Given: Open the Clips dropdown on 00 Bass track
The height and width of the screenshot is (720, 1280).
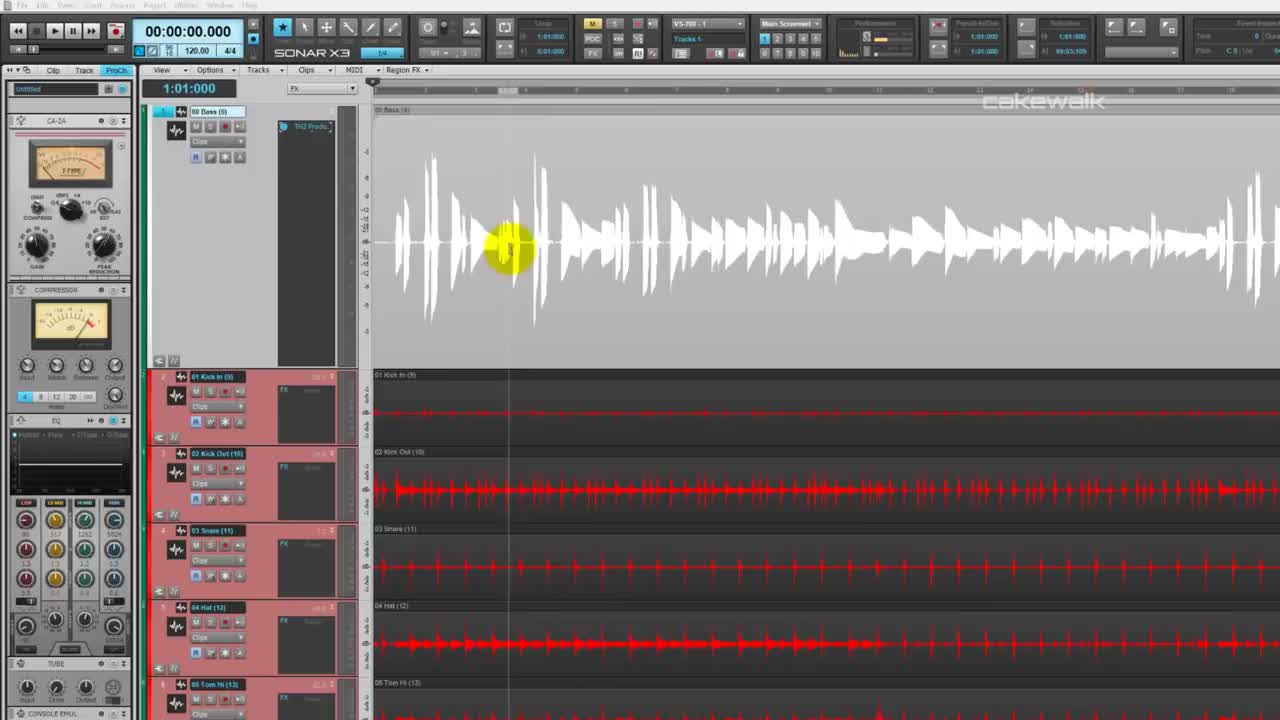Looking at the screenshot, I should [x=217, y=142].
